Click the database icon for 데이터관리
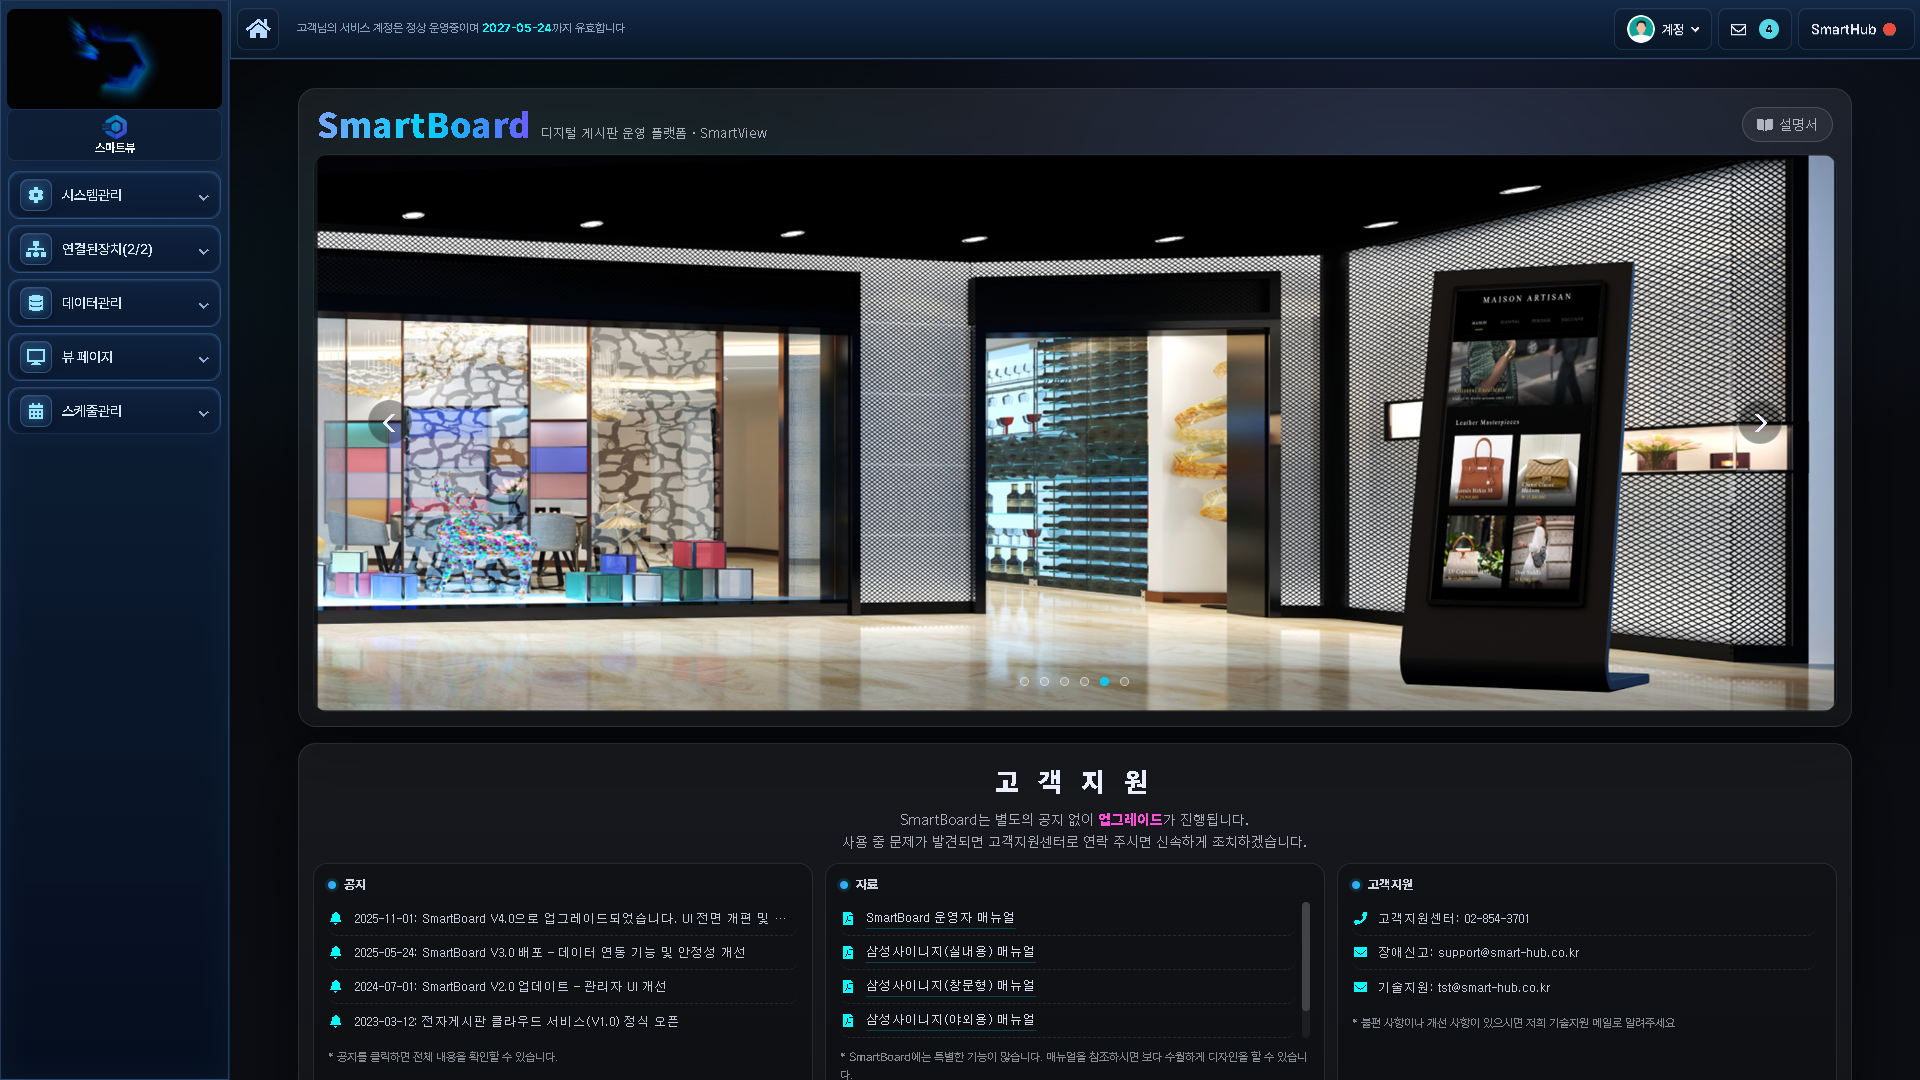 (36, 303)
